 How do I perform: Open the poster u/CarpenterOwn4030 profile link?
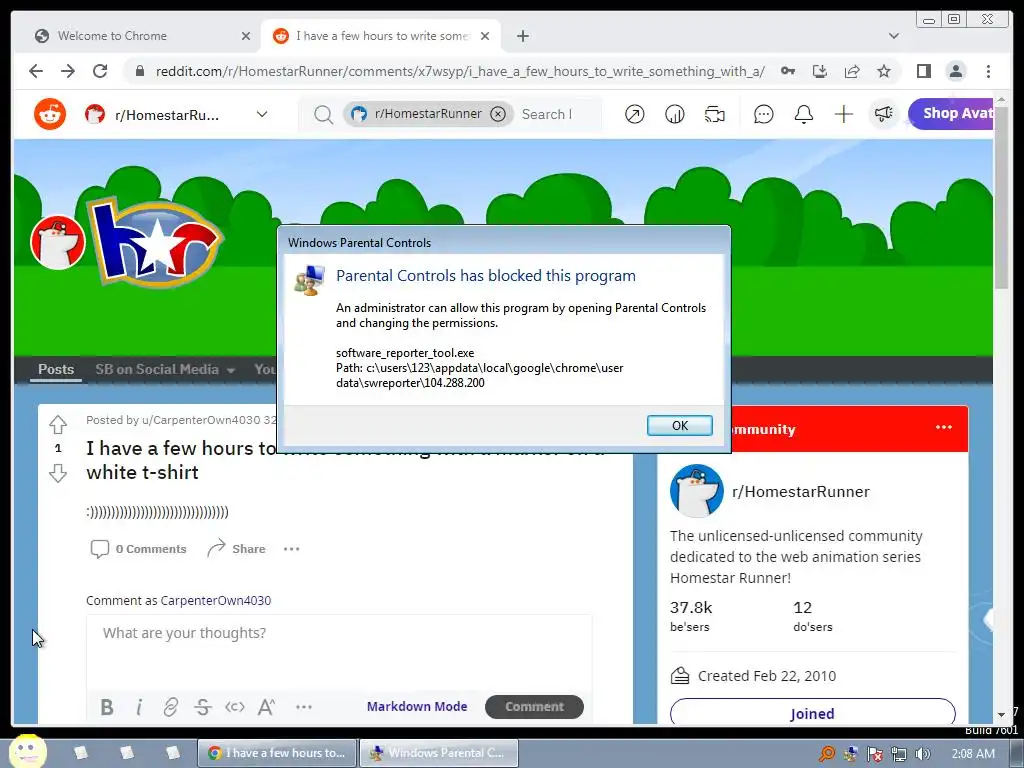201,420
